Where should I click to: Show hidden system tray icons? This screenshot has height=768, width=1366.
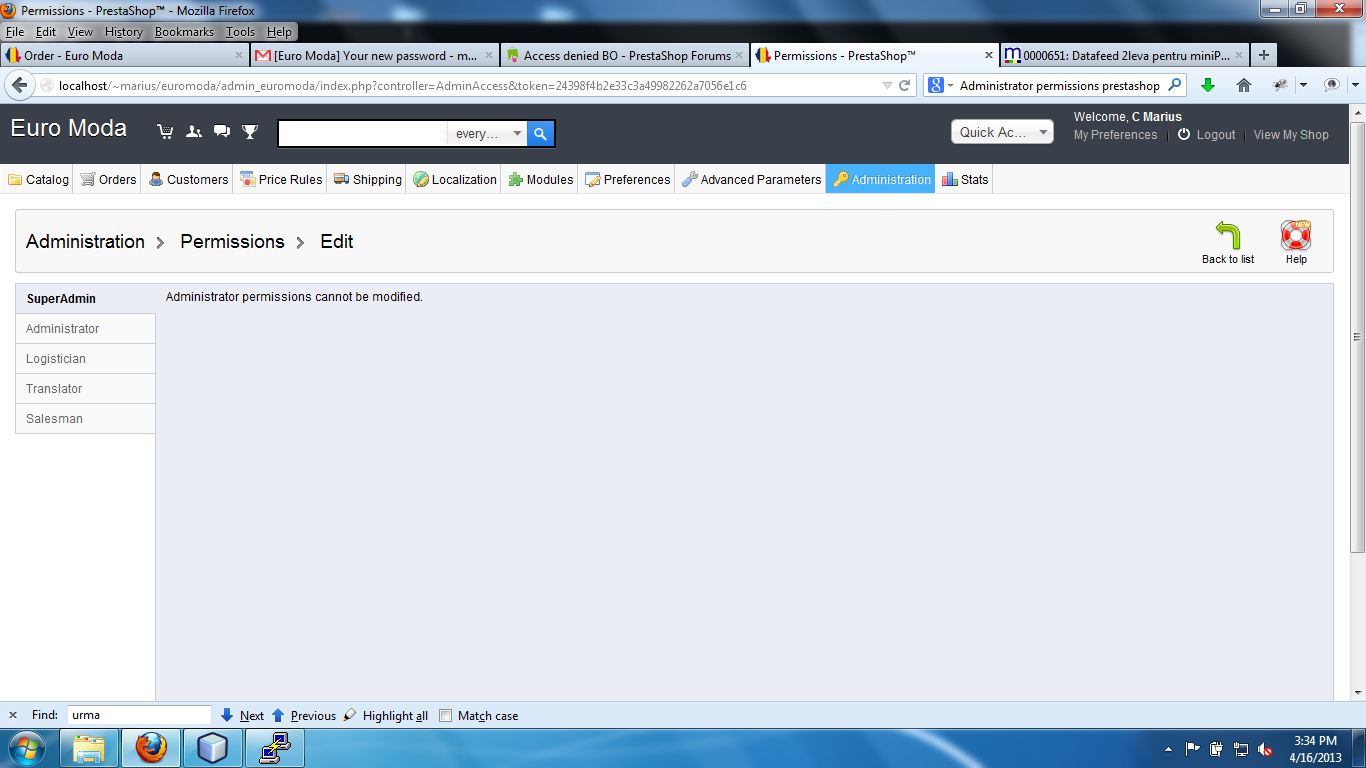(x=1169, y=749)
